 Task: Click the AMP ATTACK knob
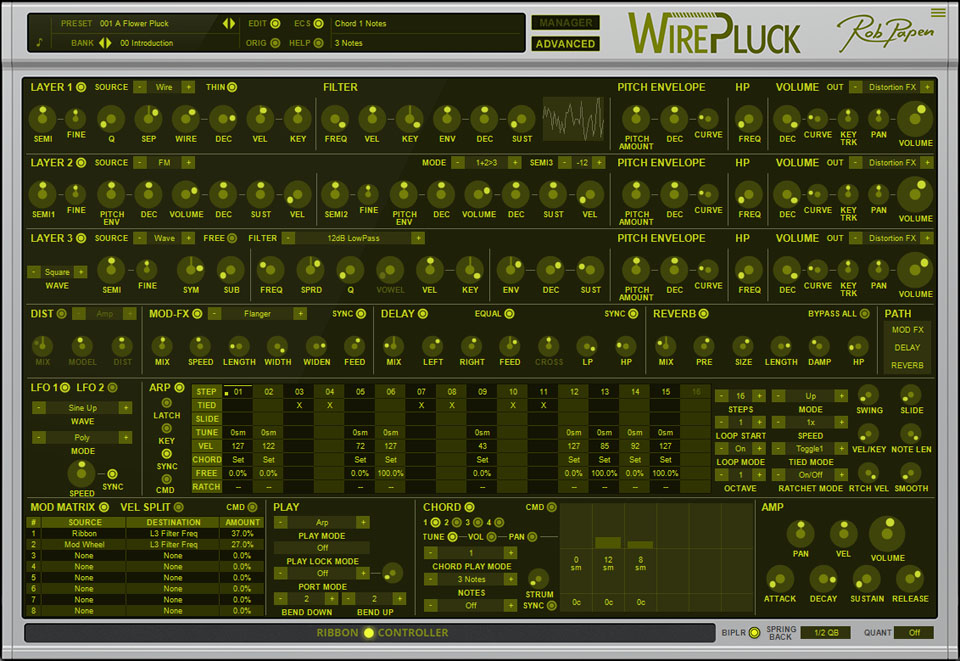(779, 579)
